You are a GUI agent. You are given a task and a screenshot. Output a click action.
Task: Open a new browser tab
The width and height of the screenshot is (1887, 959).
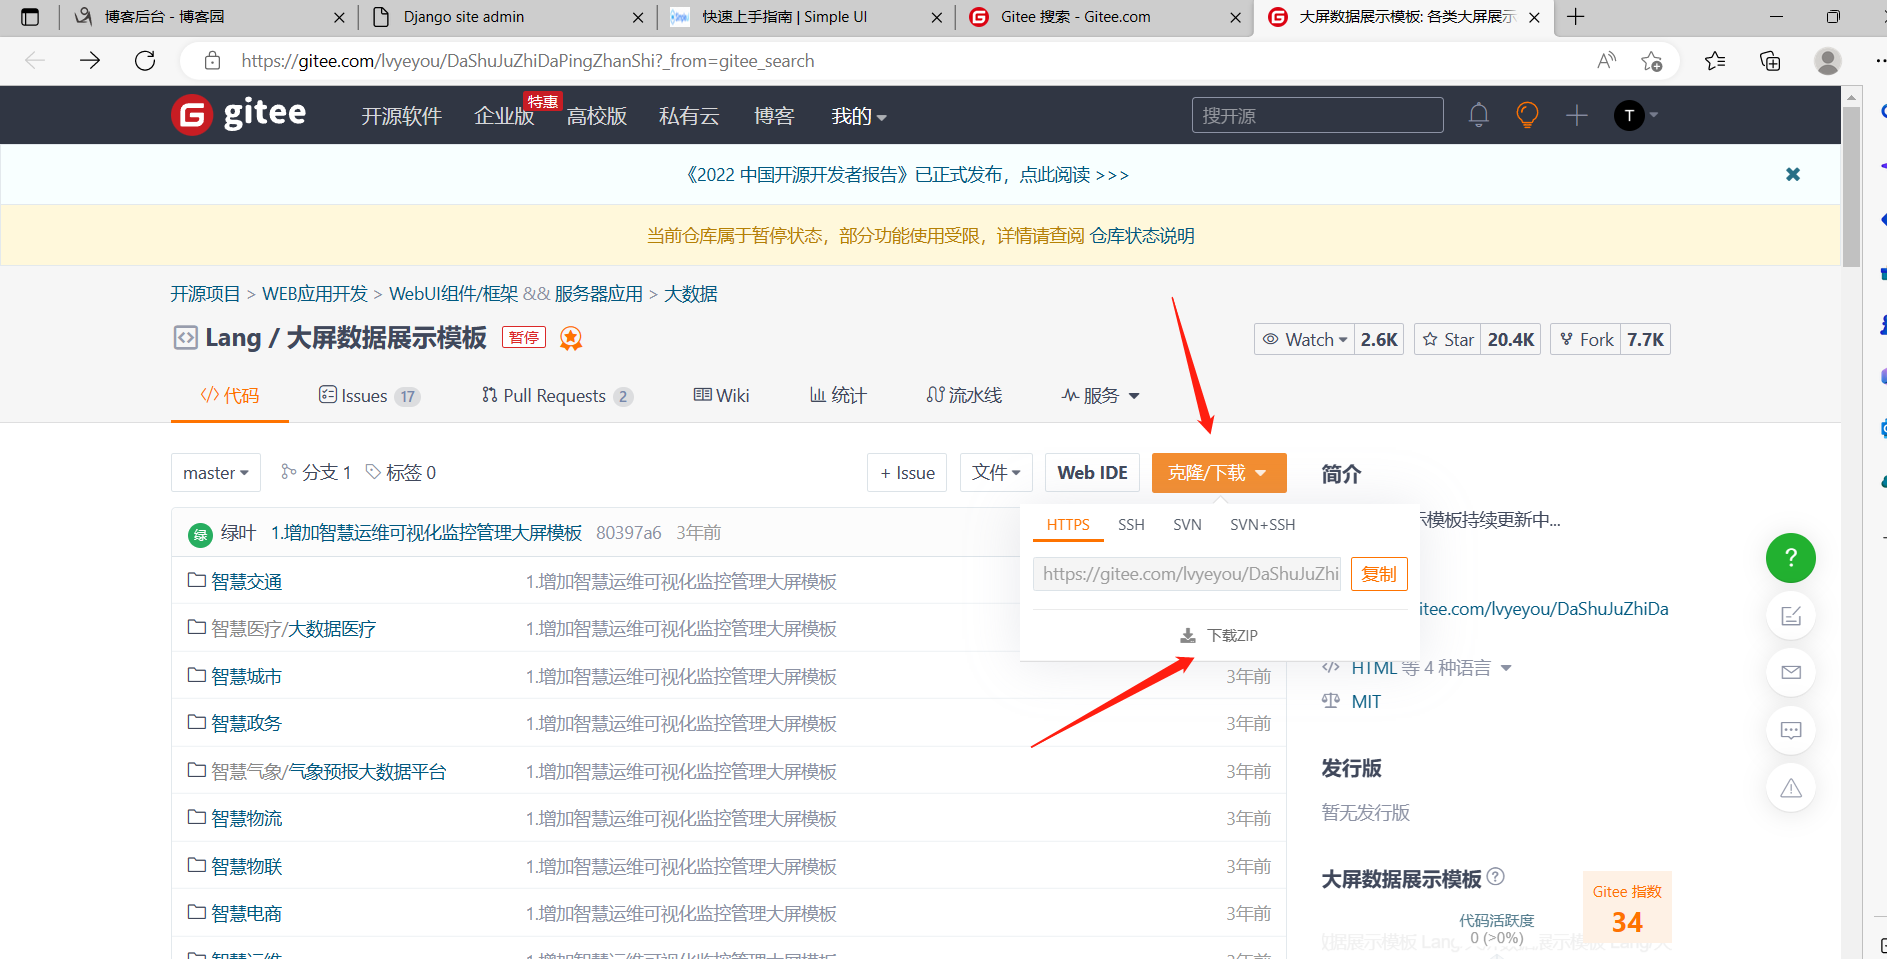(x=1576, y=17)
